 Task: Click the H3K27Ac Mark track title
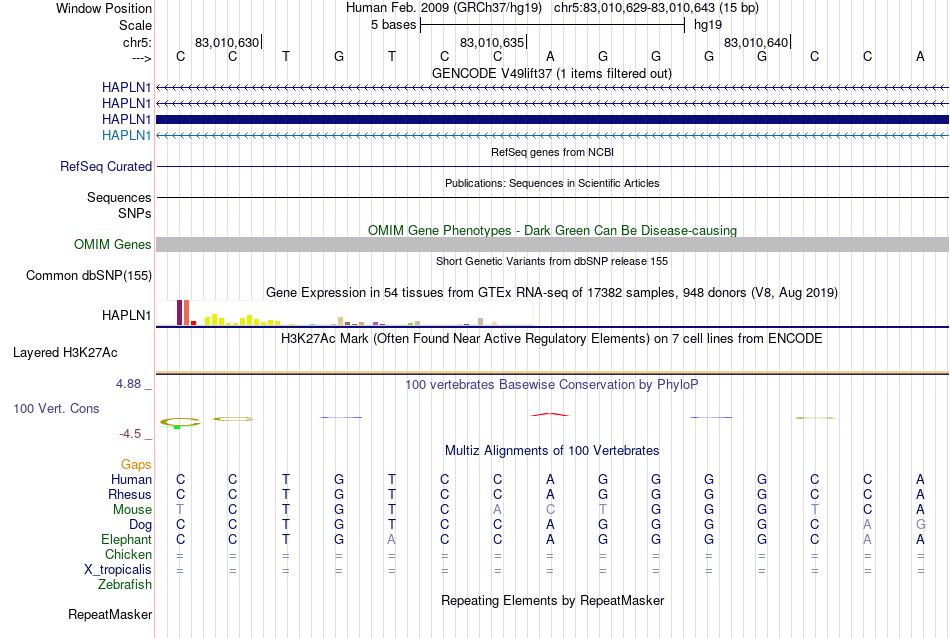coord(552,338)
